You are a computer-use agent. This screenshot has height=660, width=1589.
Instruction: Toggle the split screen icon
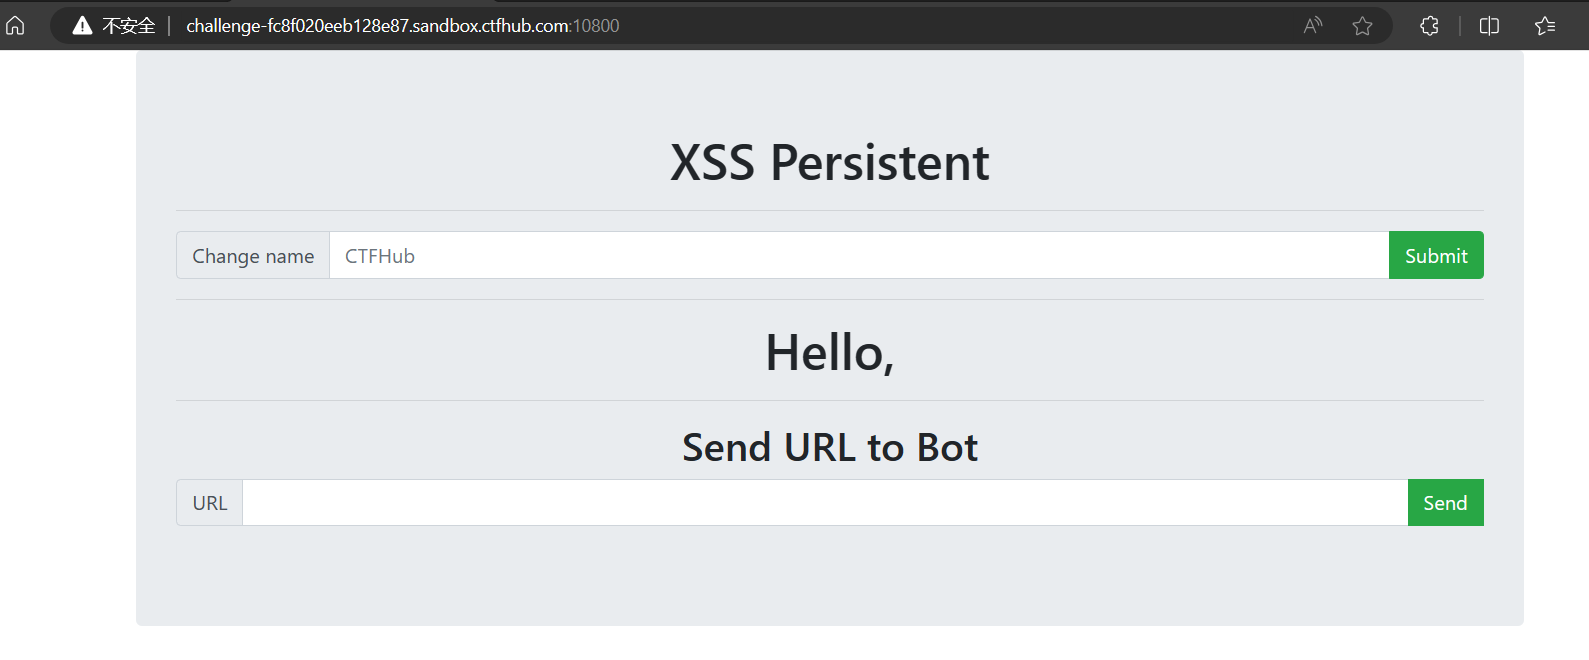pos(1489,26)
